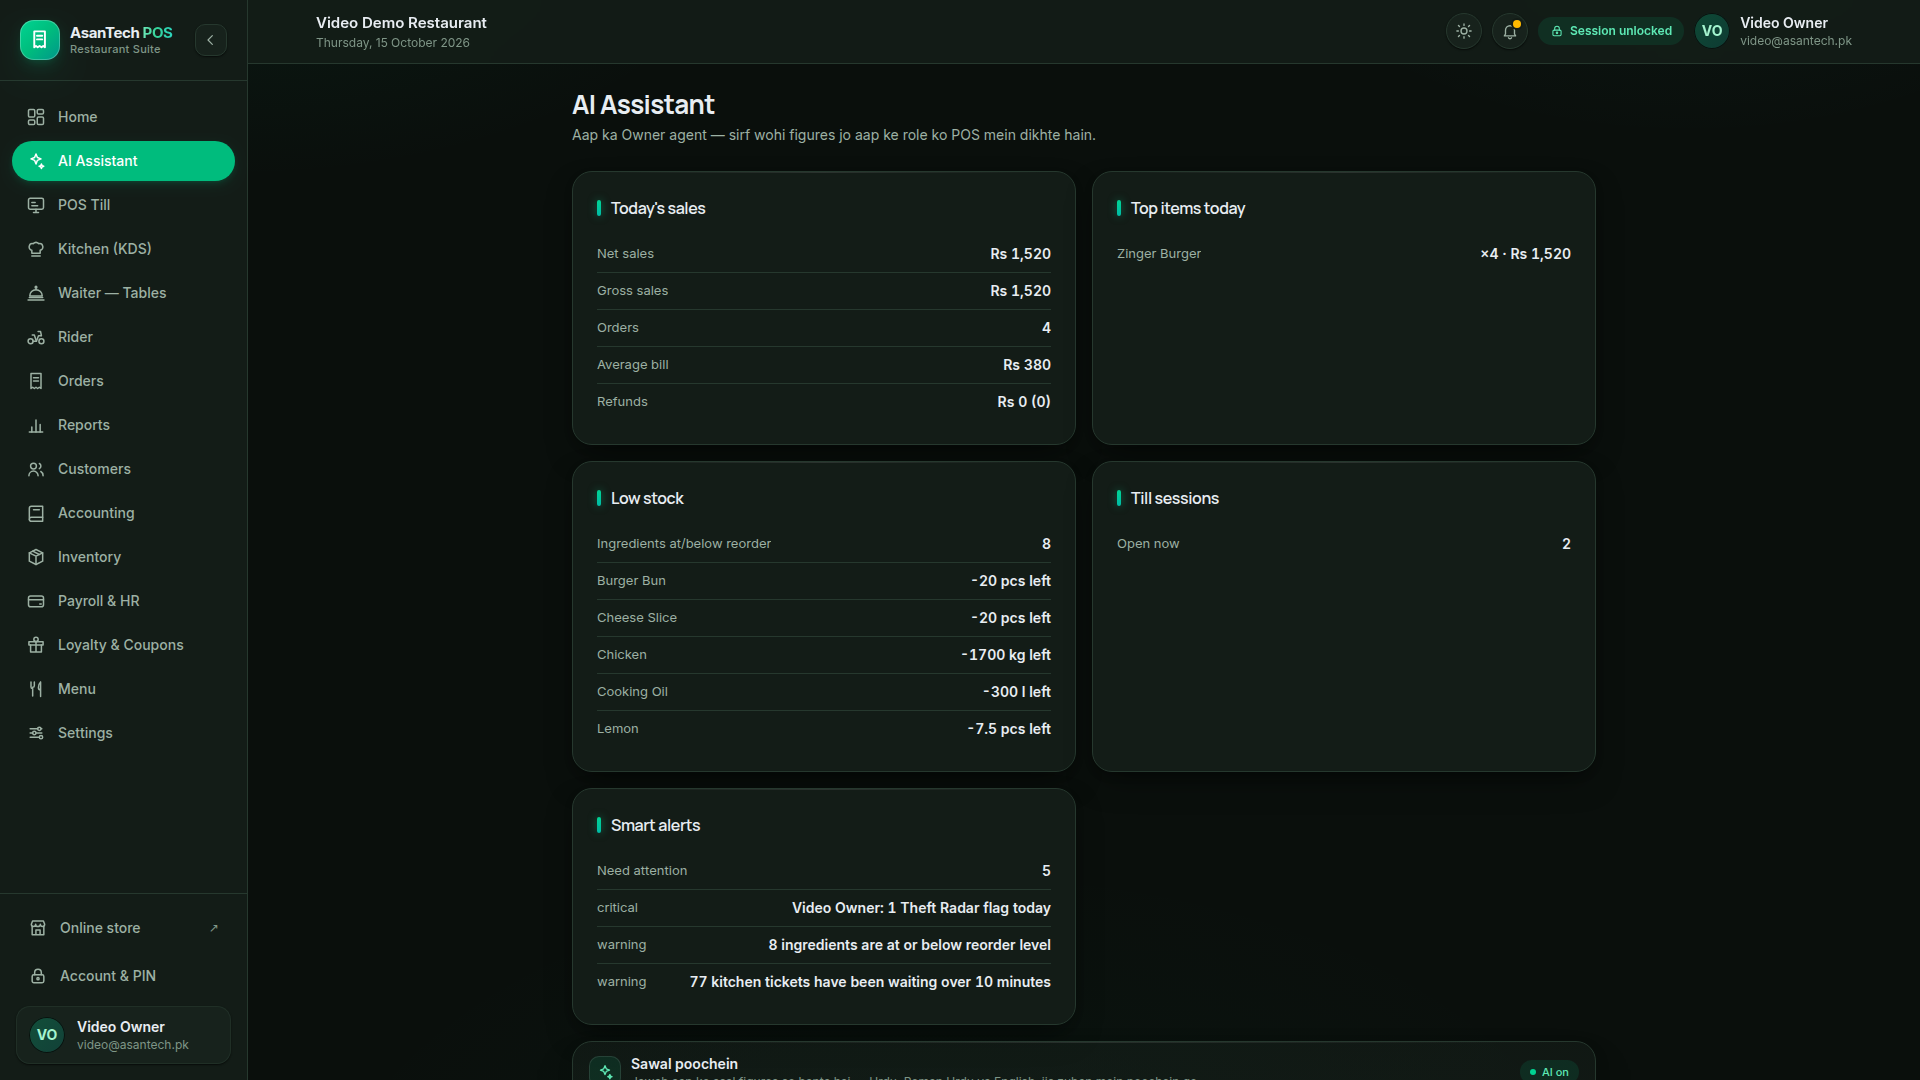Viewport: 1920px width, 1080px height.
Task: Open Reports chart icon
Action: (x=36, y=425)
